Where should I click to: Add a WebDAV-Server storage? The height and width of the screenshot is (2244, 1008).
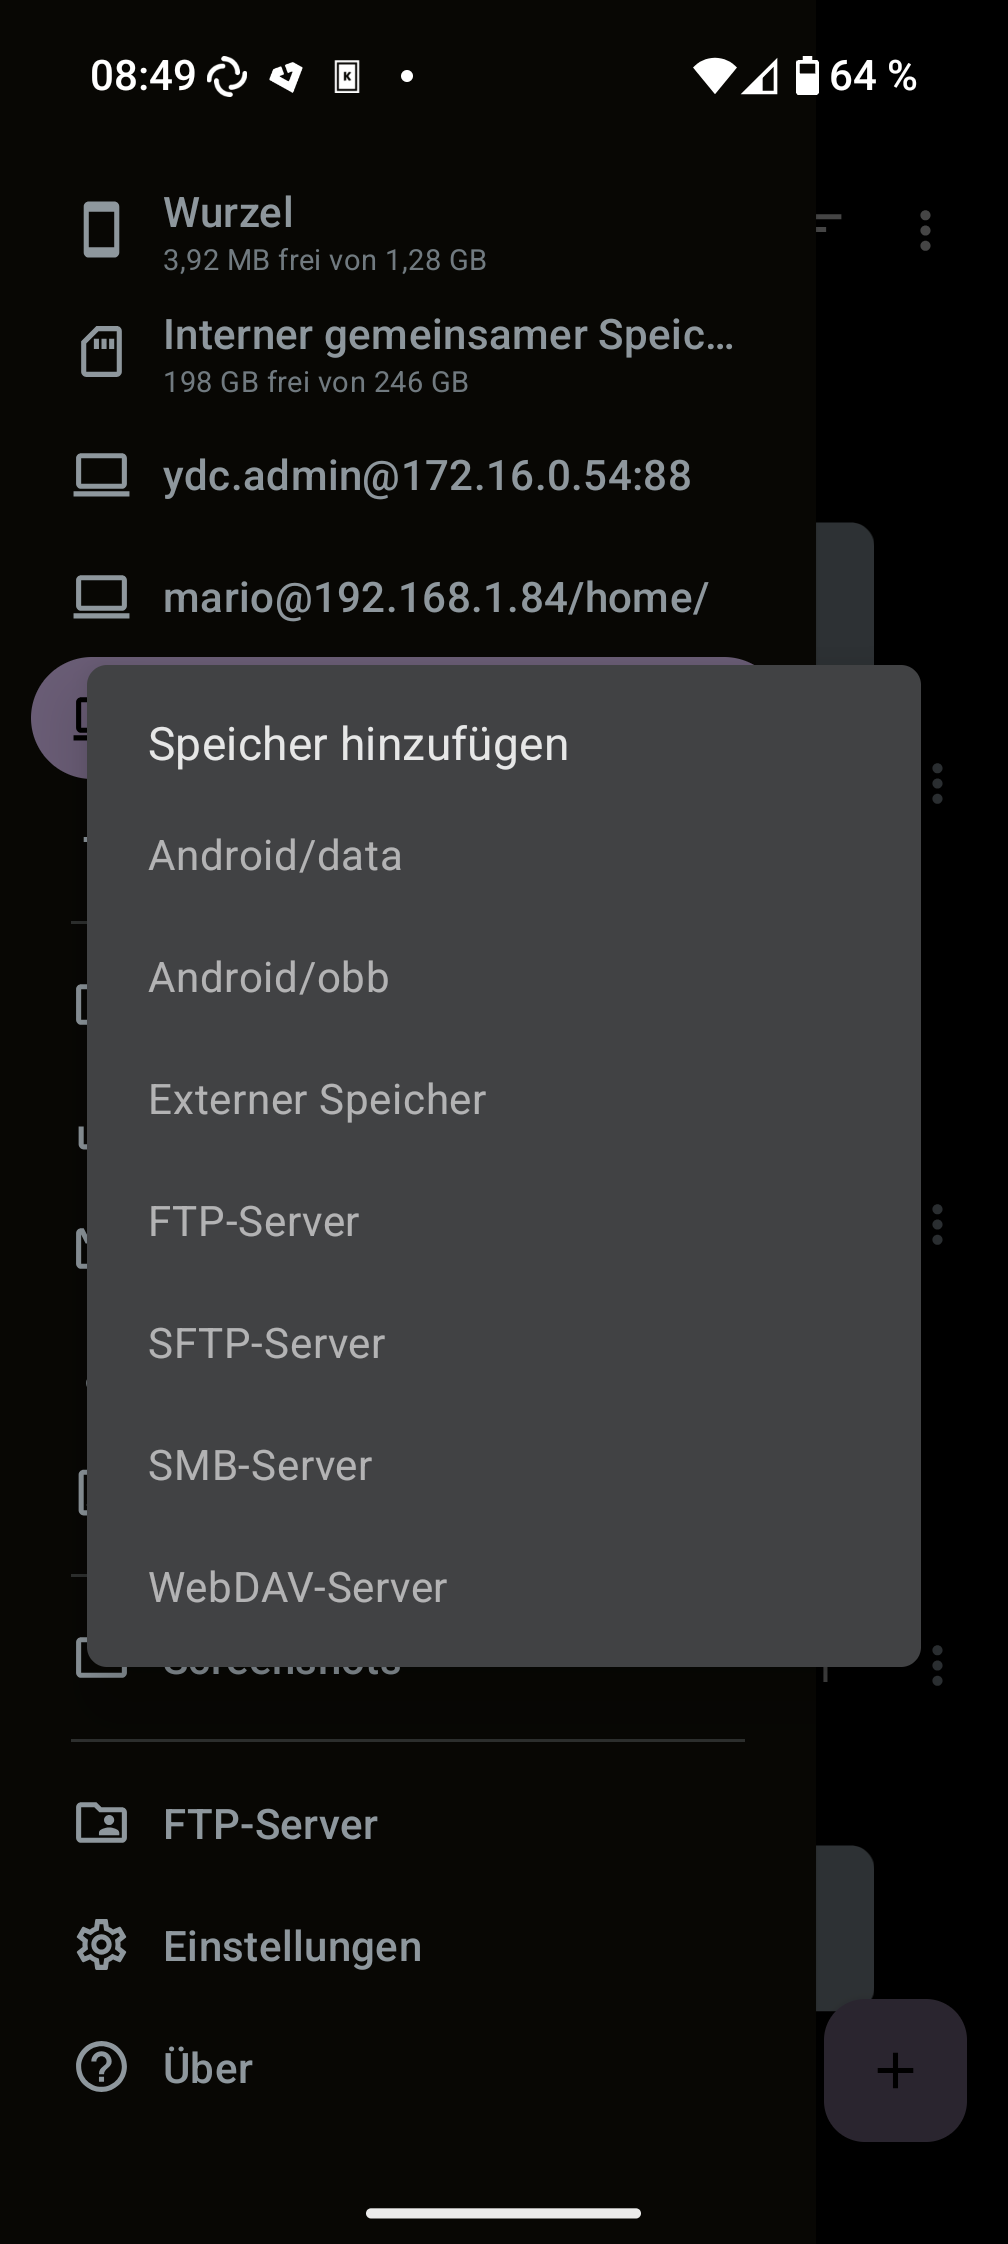pos(504,1588)
